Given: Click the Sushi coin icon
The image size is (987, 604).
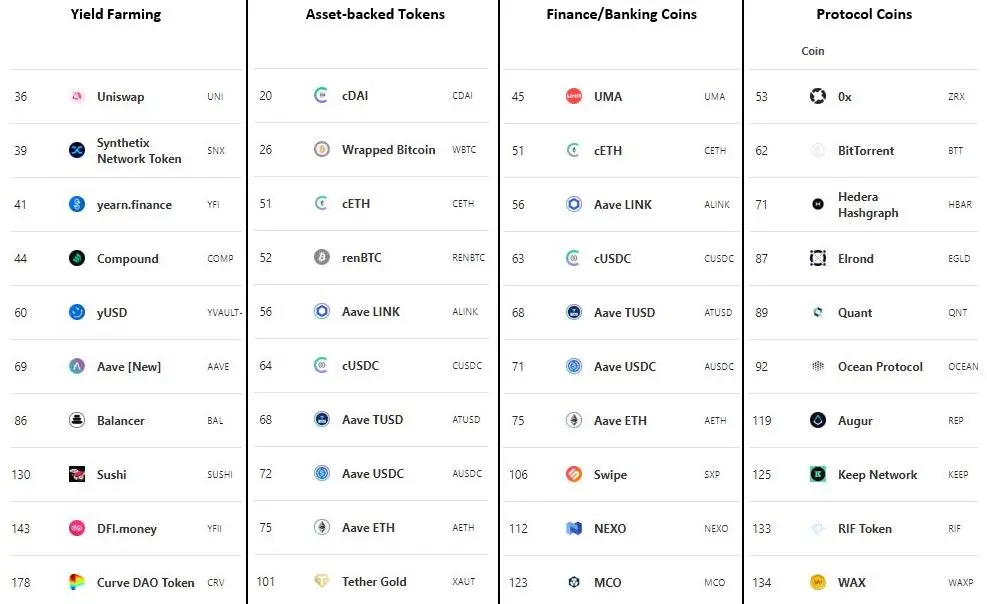Looking at the screenshot, I should [77, 474].
